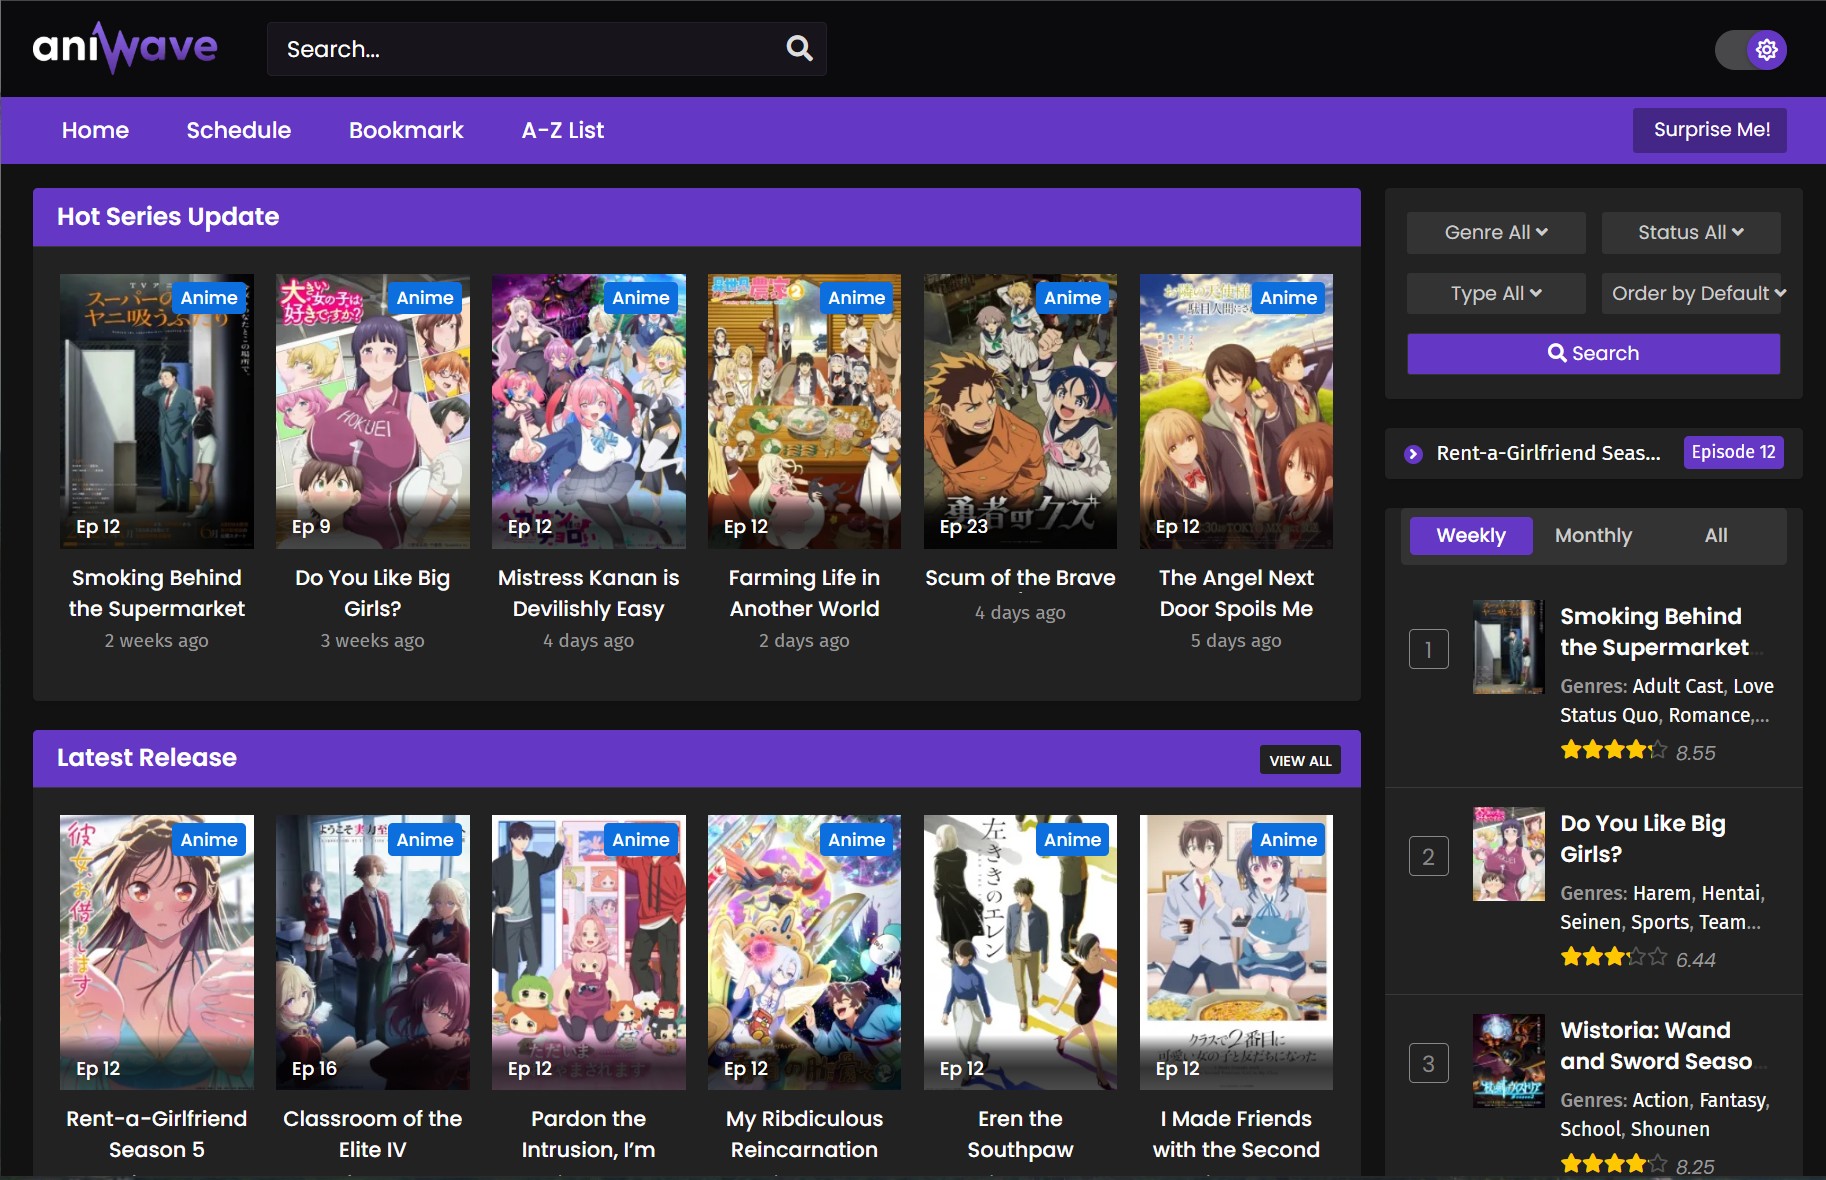Screen dimensions: 1826x1180
Task: Open Farming Life in Another World poster
Action: [805, 411]
